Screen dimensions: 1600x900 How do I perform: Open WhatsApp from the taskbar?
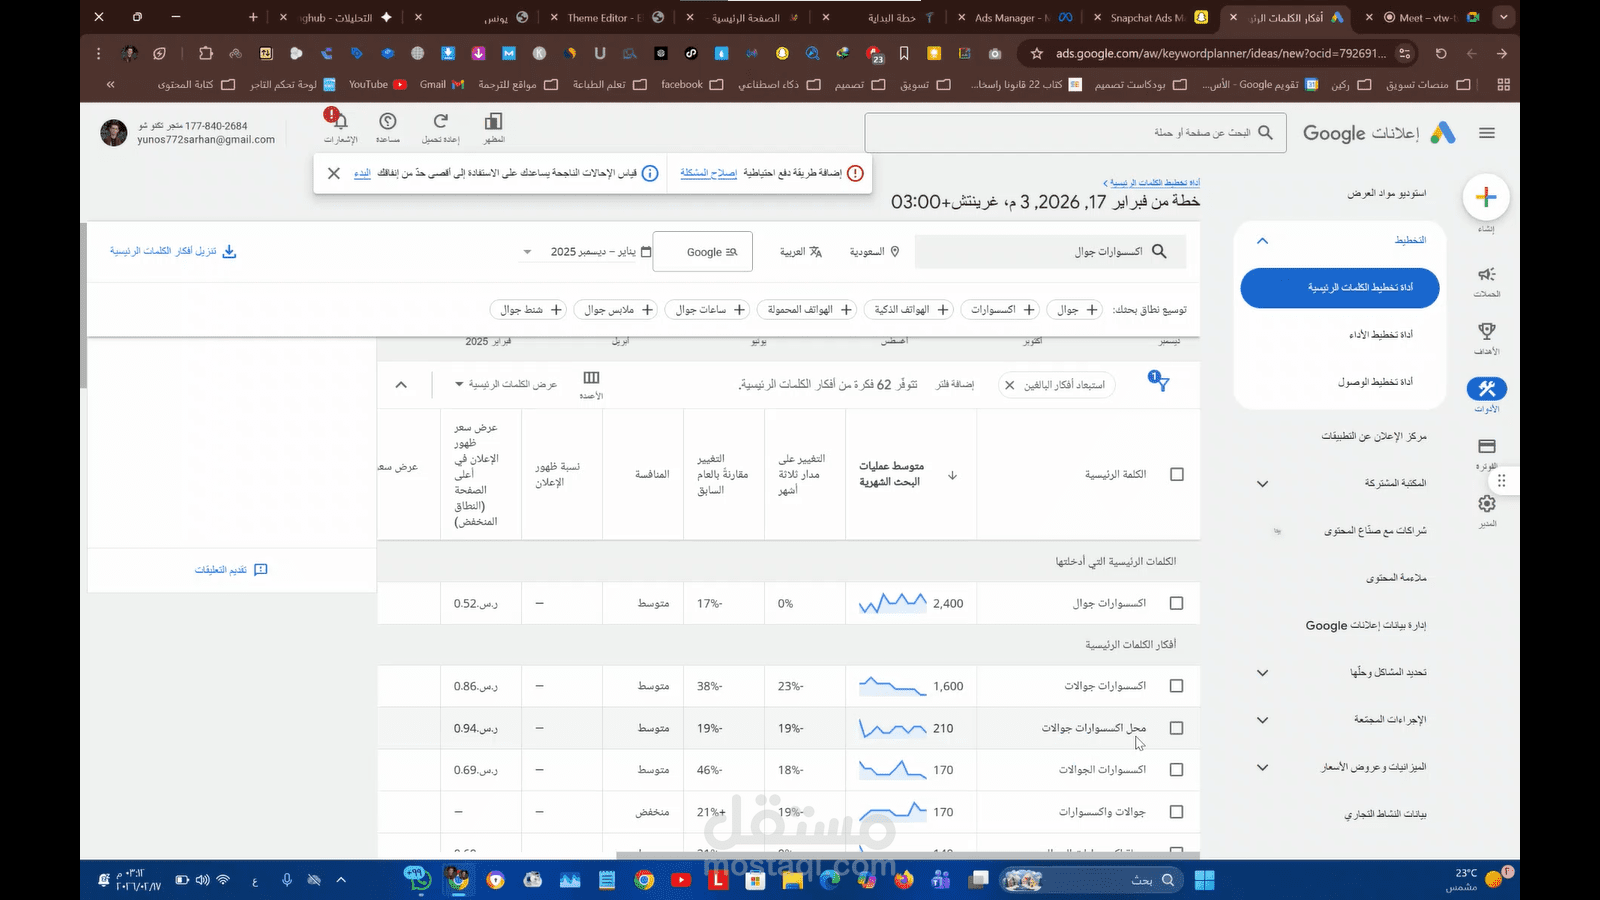418,880
